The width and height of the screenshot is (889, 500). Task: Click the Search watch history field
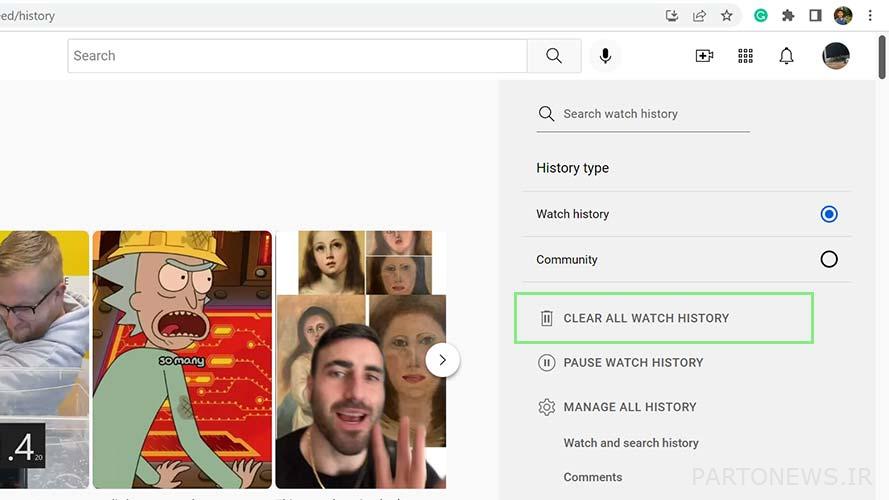point(643,113)
